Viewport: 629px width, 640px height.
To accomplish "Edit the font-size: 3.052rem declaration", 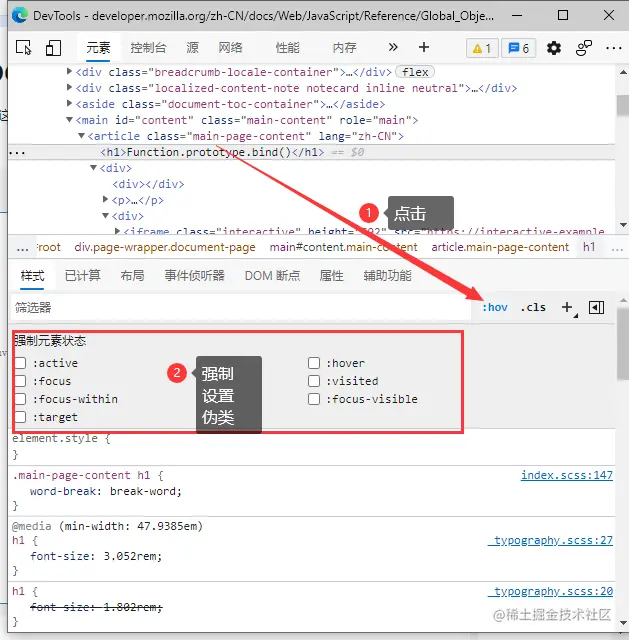I will pyautogui.click(x=96, y=556).
